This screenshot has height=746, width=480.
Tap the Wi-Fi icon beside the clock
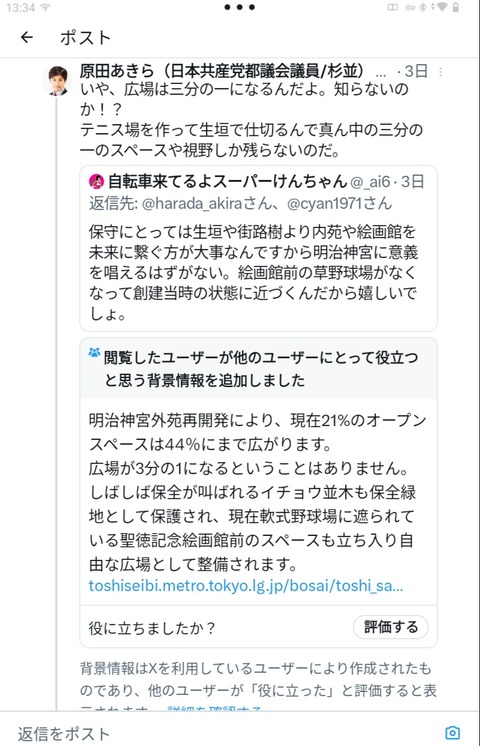pyautogui.click(x=46, y=7)
